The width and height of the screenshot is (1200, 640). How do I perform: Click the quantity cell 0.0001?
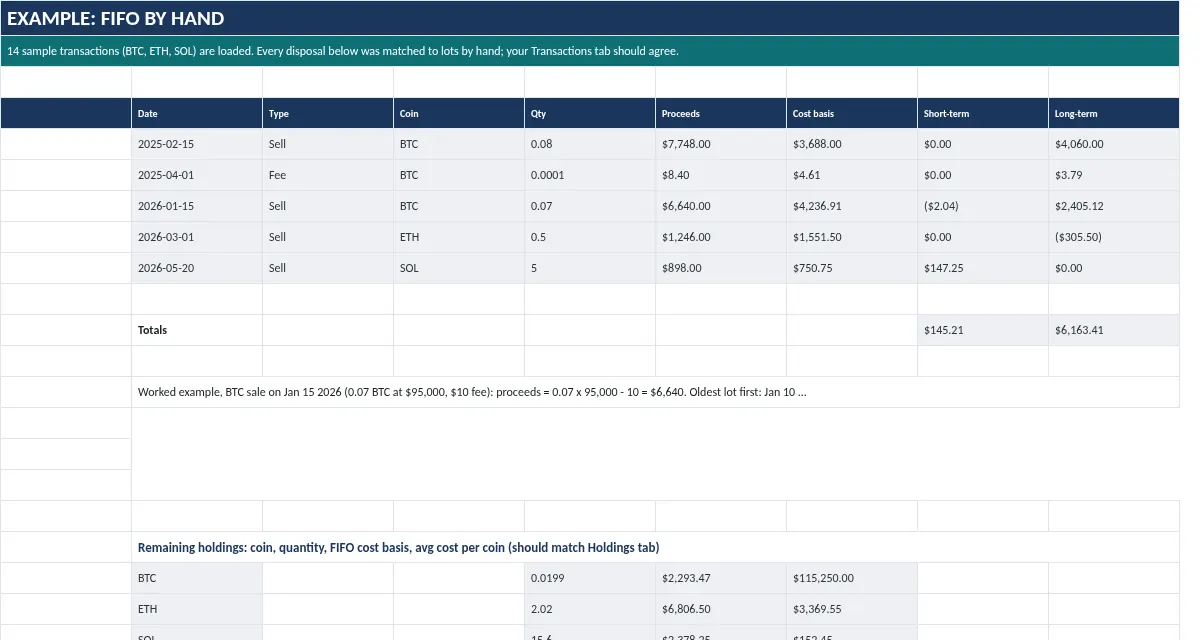point(590,175)
